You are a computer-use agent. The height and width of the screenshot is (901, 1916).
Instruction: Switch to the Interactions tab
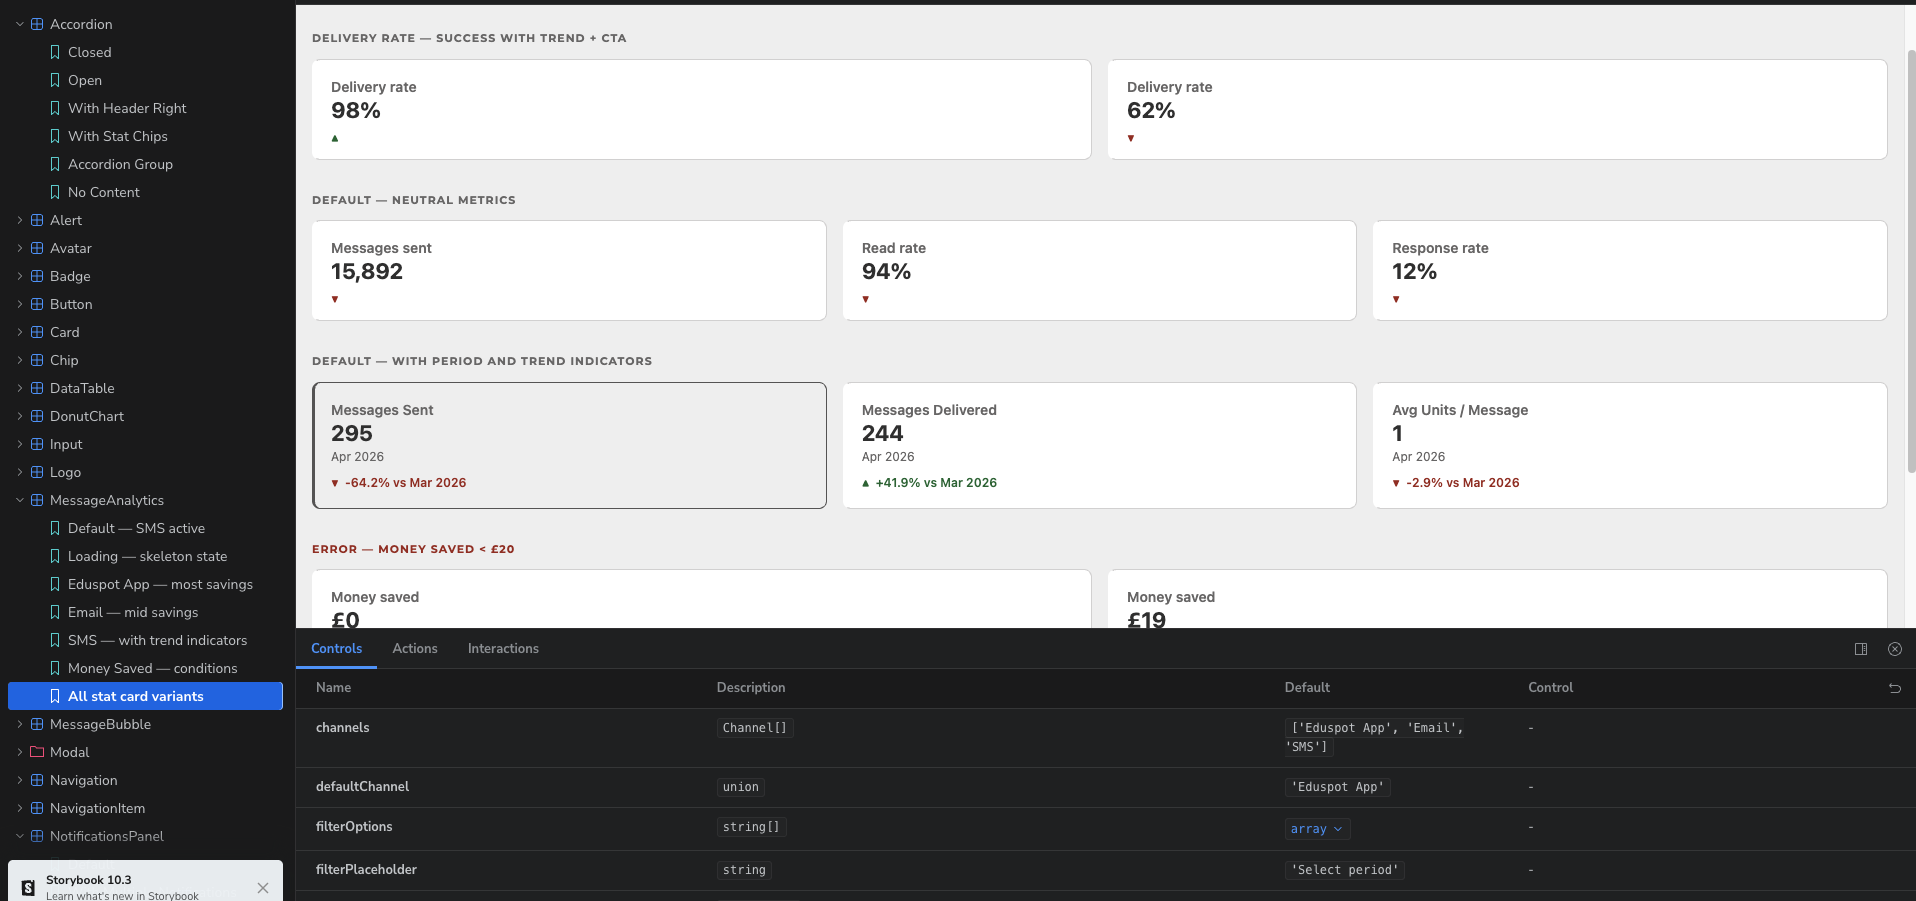(503, 649)
